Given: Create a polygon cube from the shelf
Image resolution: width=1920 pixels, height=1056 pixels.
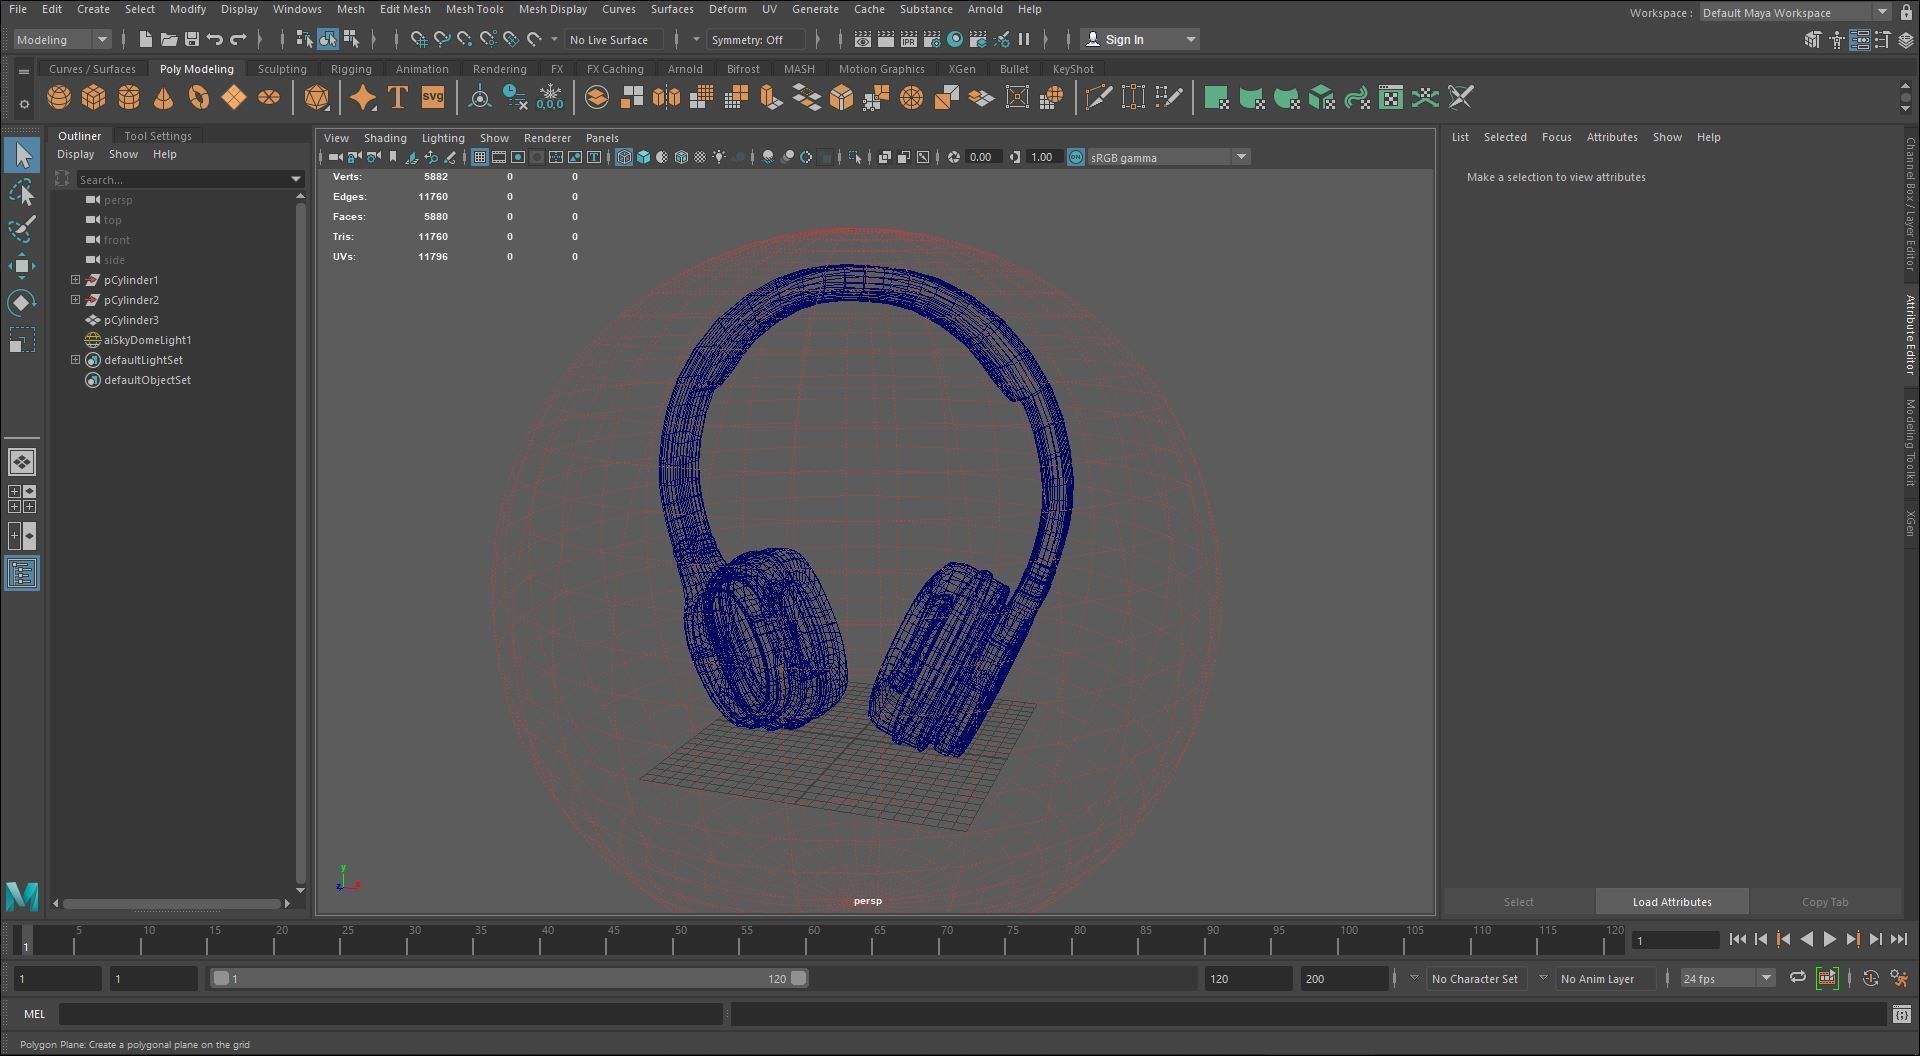Looking at the screenshot, I should (94, 98).
